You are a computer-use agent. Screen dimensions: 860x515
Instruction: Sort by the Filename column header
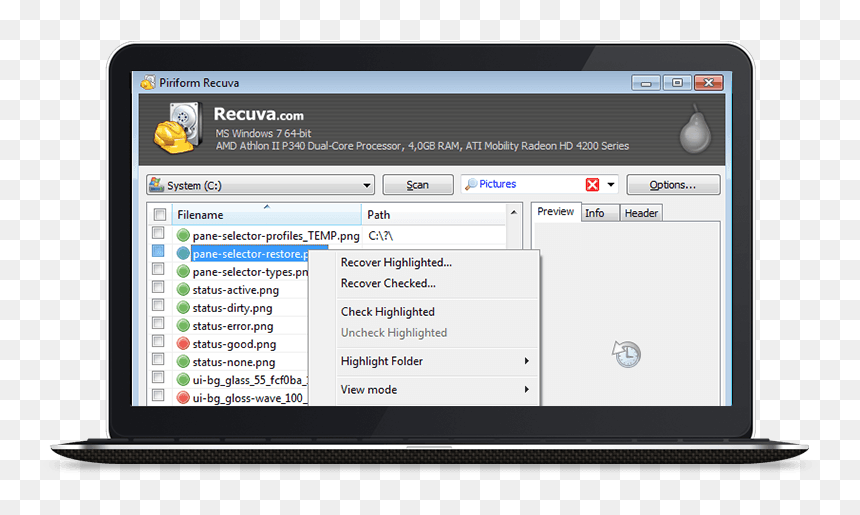click(267, 214)
